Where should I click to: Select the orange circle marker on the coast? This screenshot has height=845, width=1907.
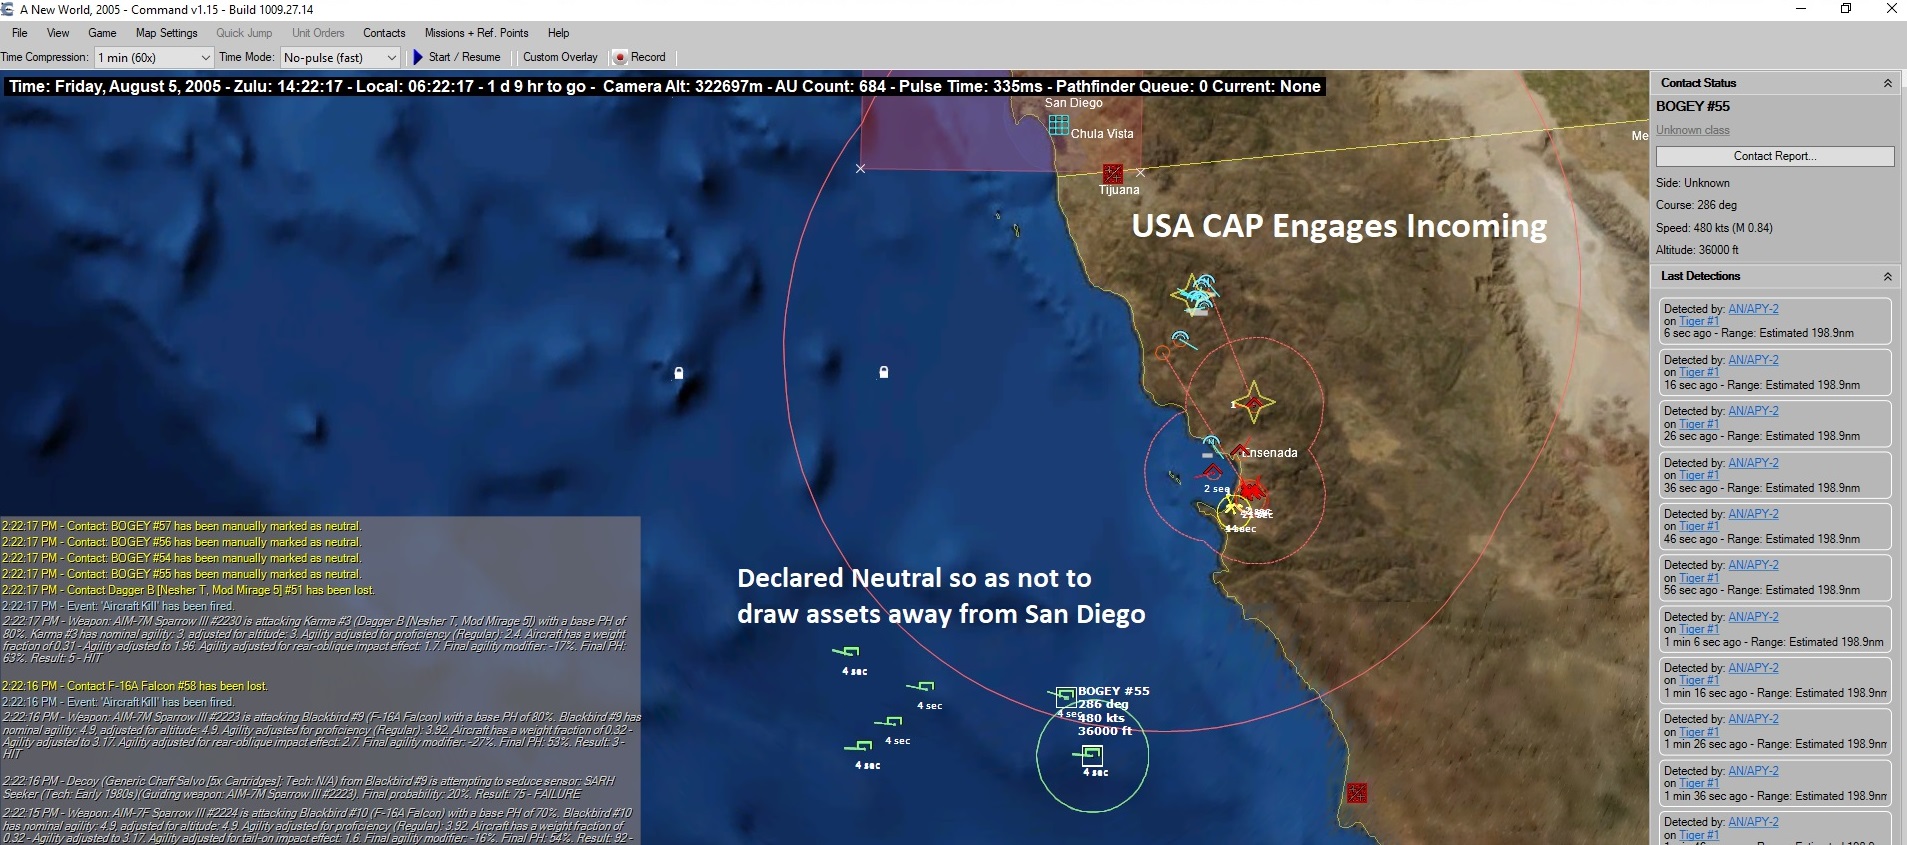point(1162,353)
